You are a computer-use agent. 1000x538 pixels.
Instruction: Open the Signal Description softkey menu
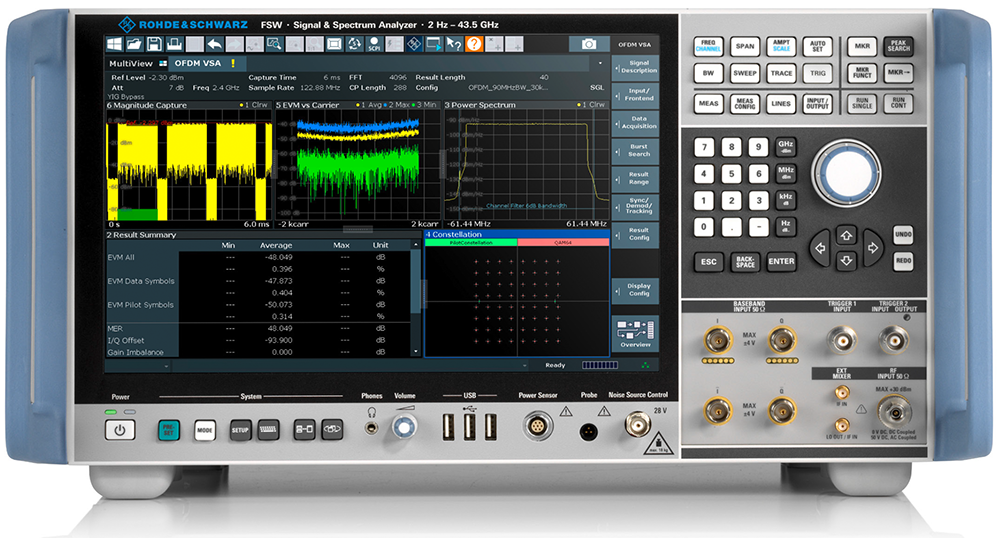pyautogui.click(x=636, y=66)
